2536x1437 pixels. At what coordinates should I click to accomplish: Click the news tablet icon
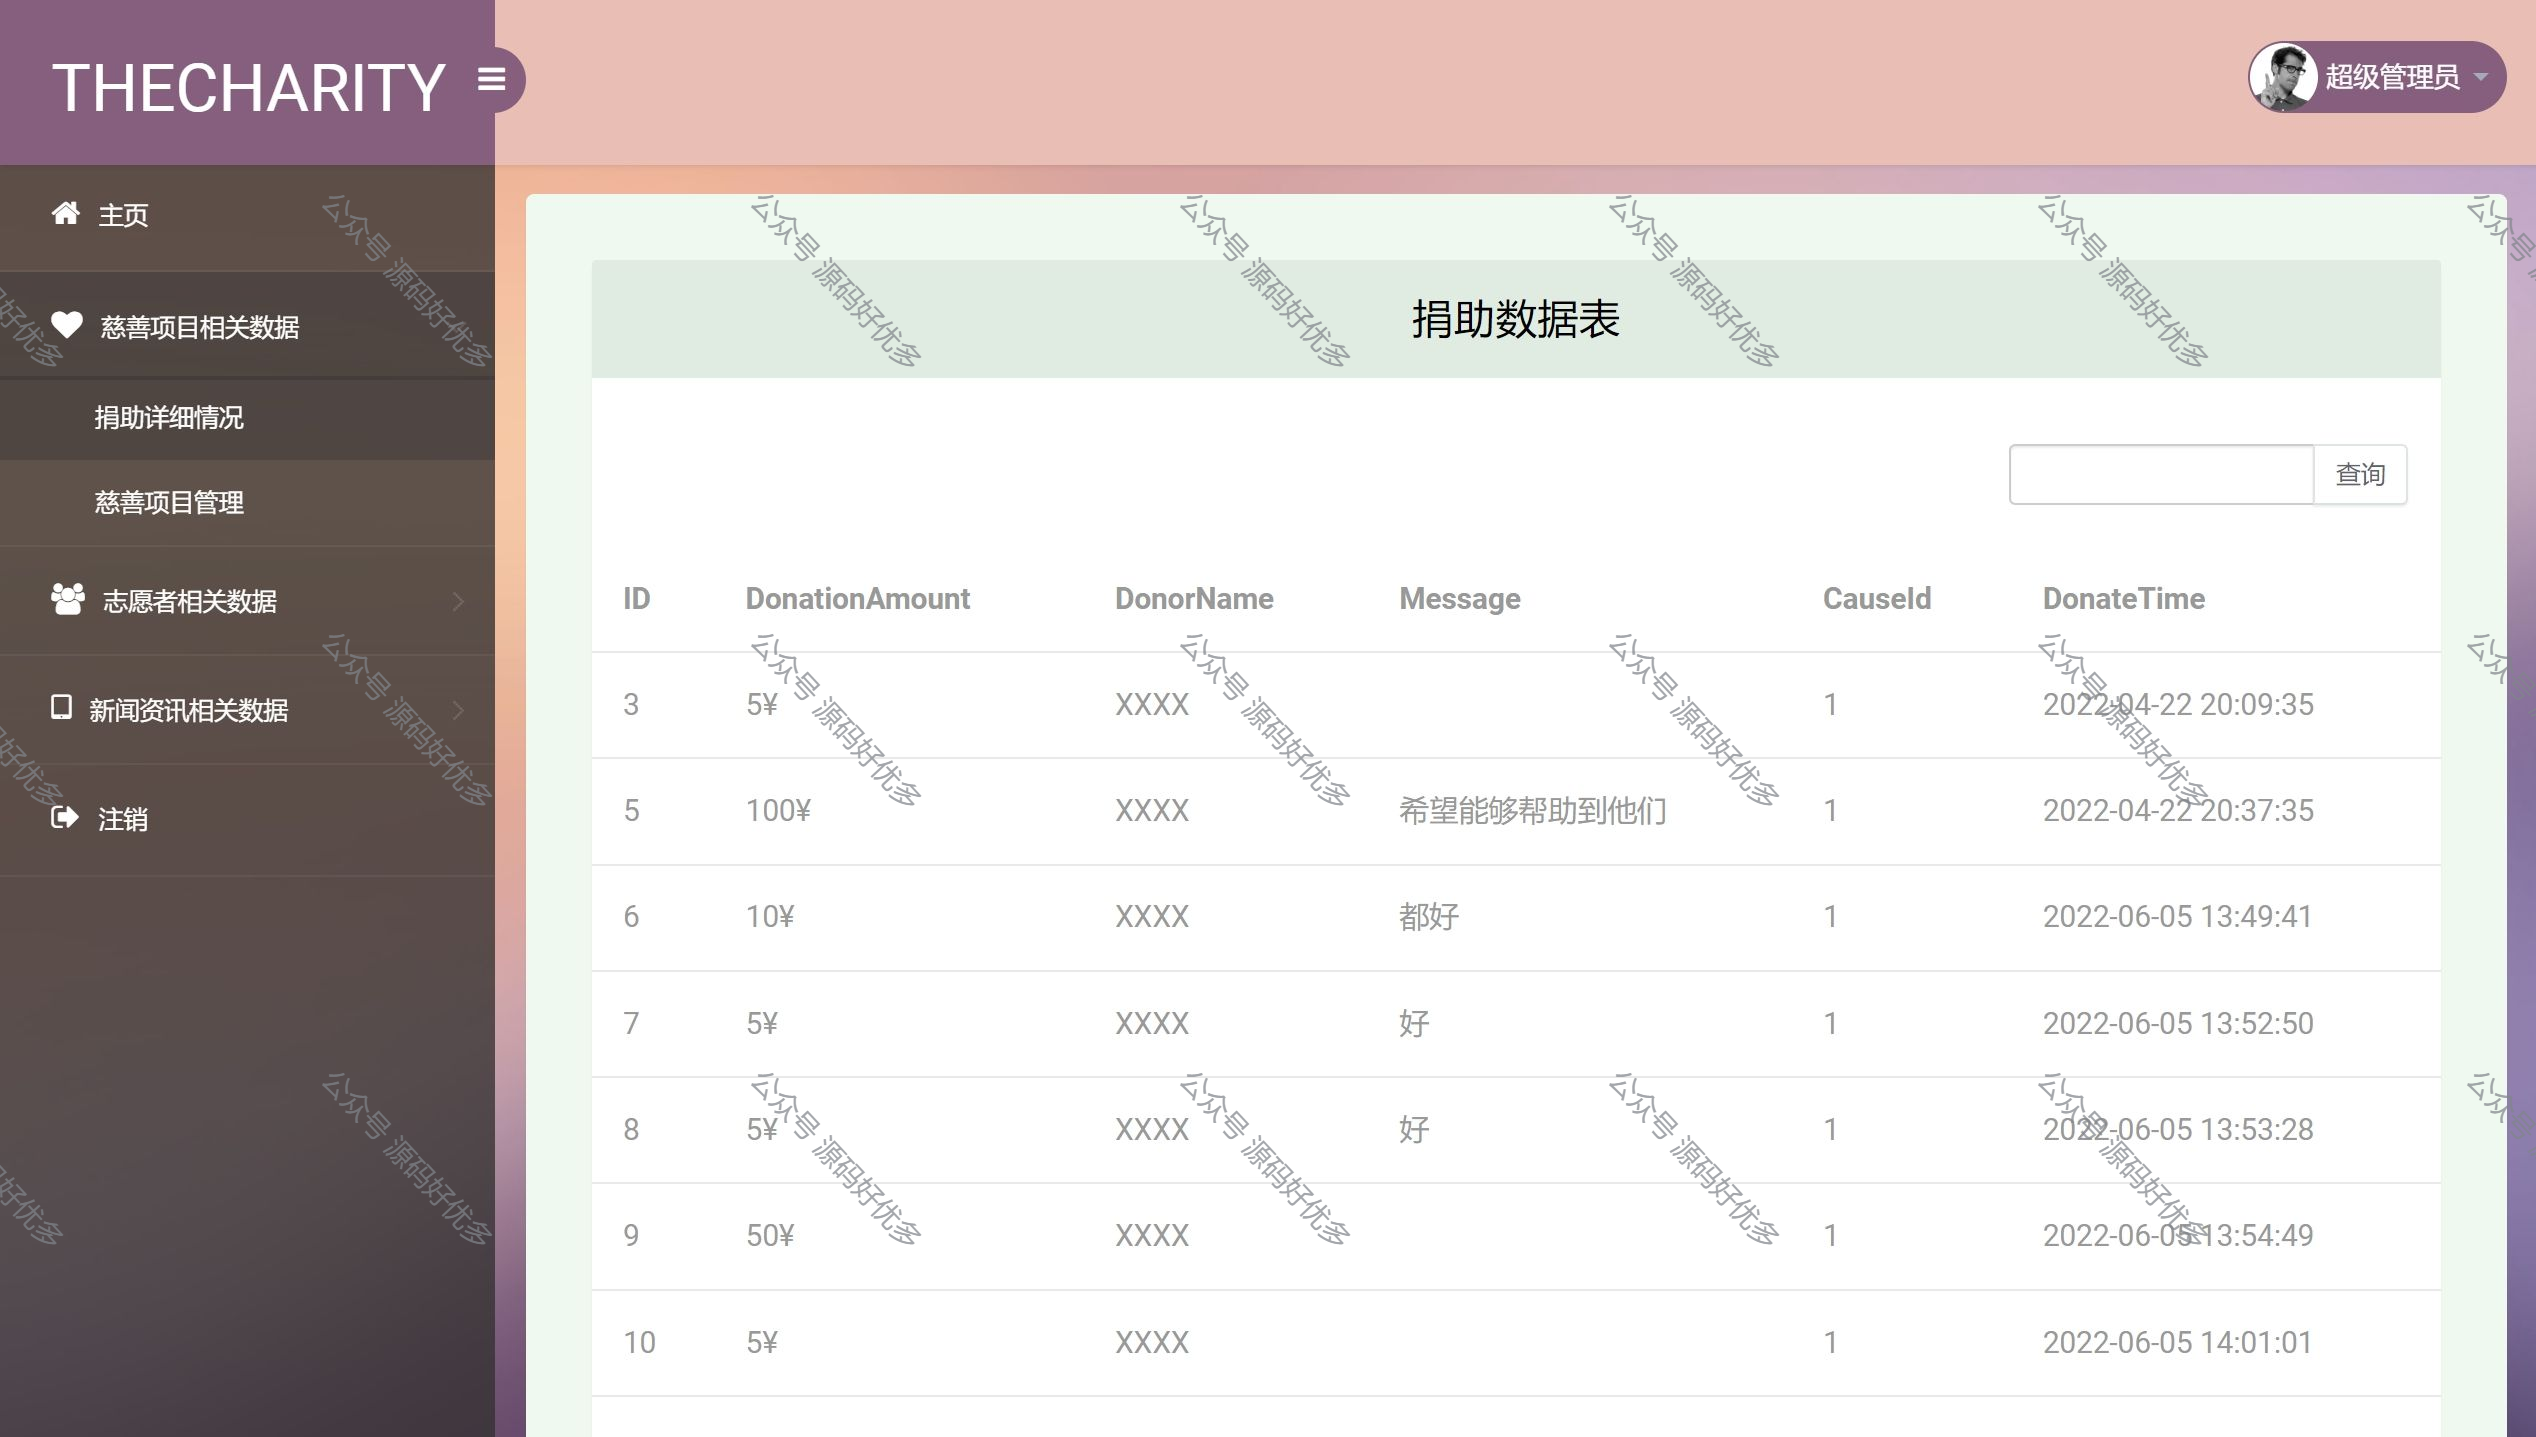point(61,707)
